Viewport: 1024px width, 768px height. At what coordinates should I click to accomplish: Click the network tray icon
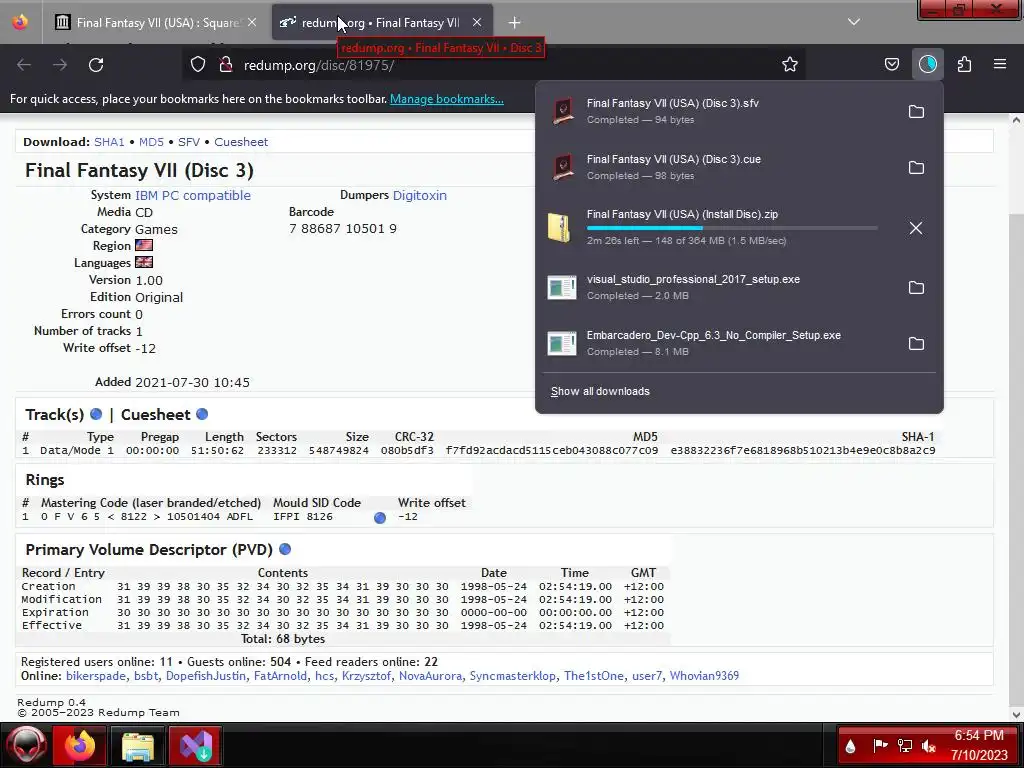click(904, 746)
